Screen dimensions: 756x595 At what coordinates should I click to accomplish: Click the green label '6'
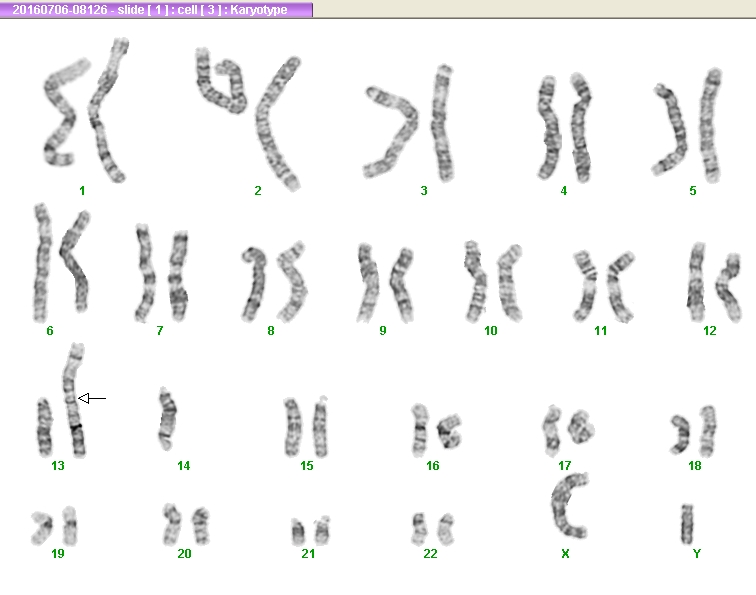[50, 331]
